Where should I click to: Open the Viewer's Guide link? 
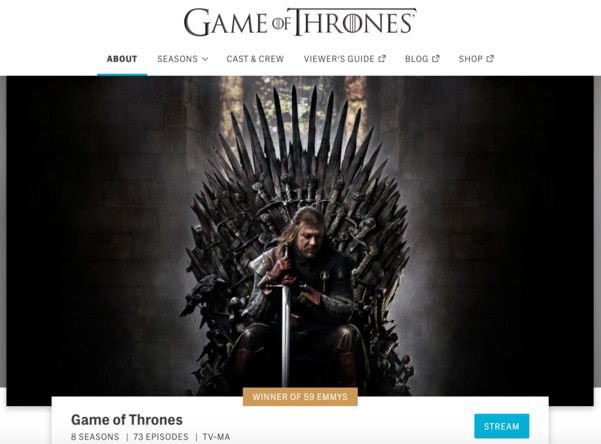[x=339, y=59]
